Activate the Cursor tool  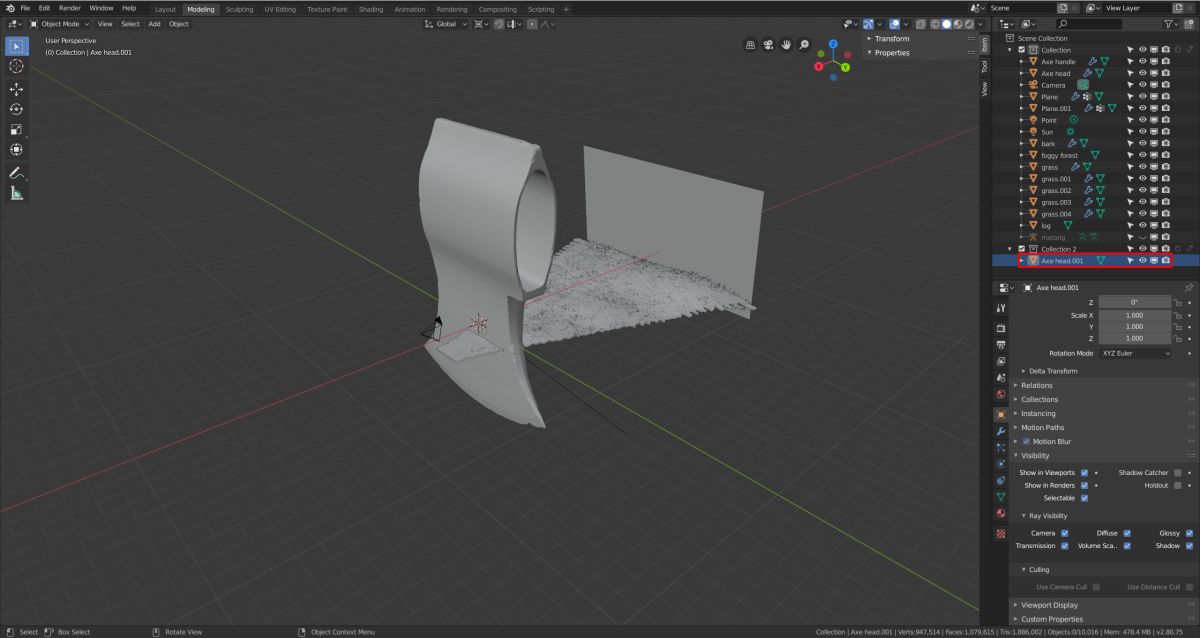(16, 66)
